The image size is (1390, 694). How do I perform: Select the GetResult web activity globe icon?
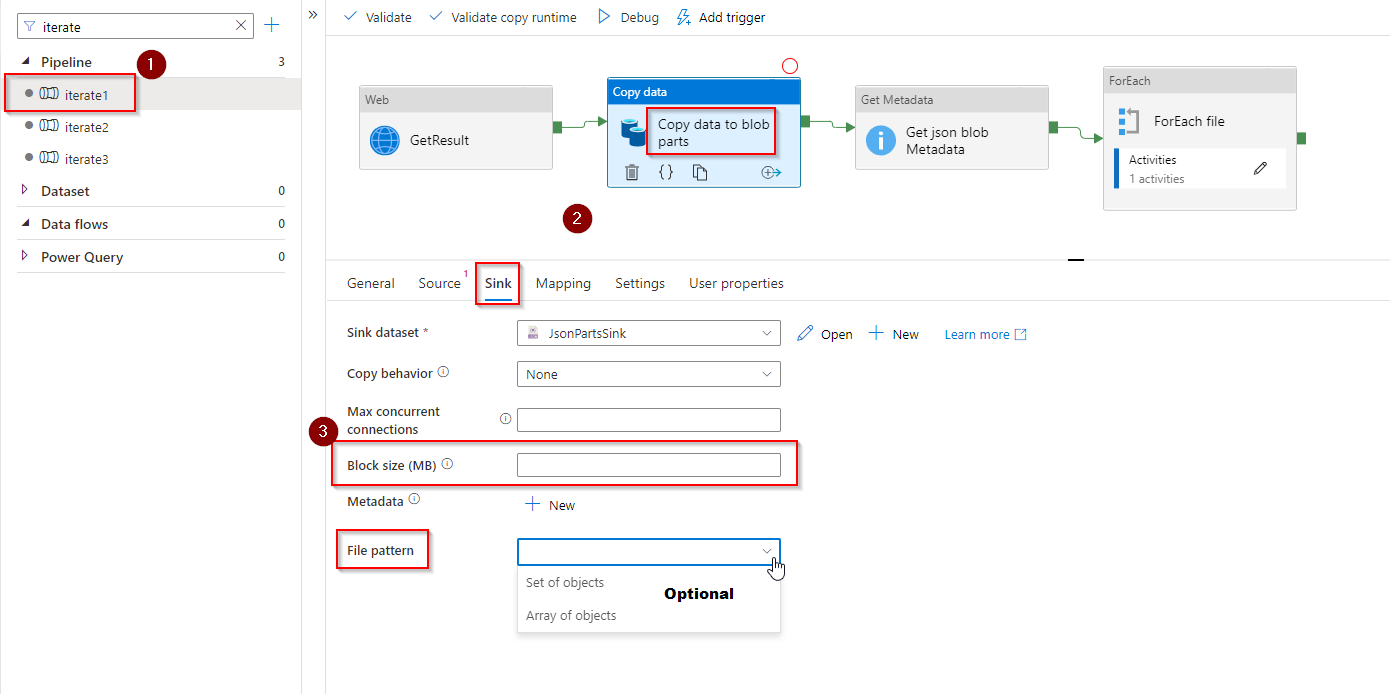coord(384,140)
